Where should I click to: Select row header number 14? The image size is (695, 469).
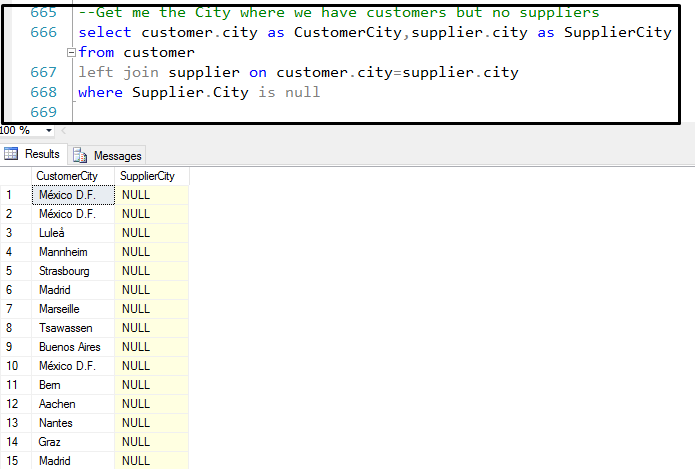click(x=16, y=442)
